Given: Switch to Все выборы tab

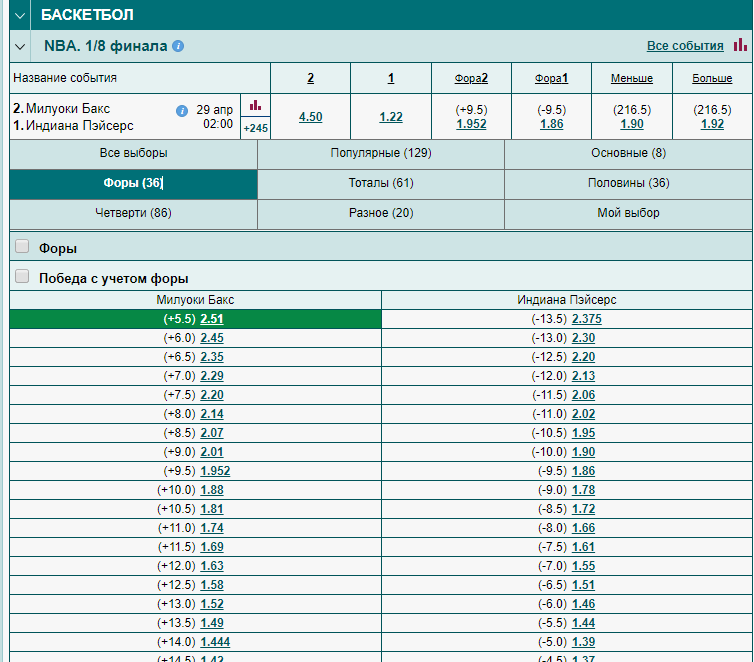Looking at the screenshot, I should click(x=134, y=153).
